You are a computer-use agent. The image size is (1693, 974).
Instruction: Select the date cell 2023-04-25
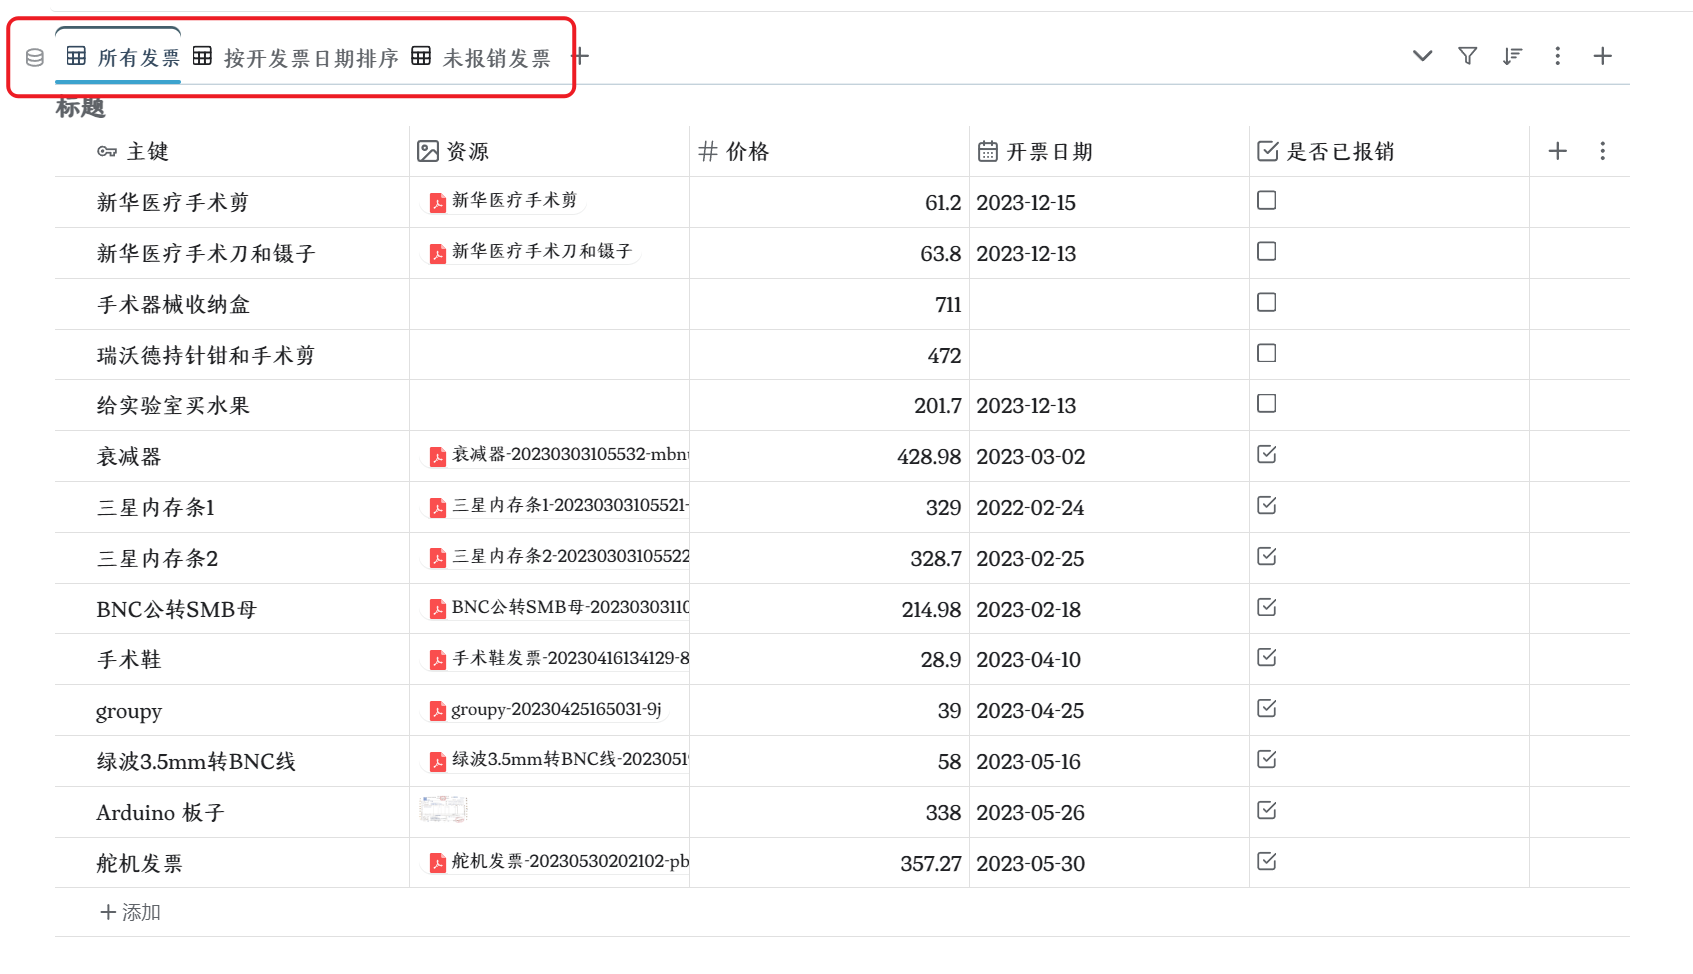click(x=1110, y=710)
